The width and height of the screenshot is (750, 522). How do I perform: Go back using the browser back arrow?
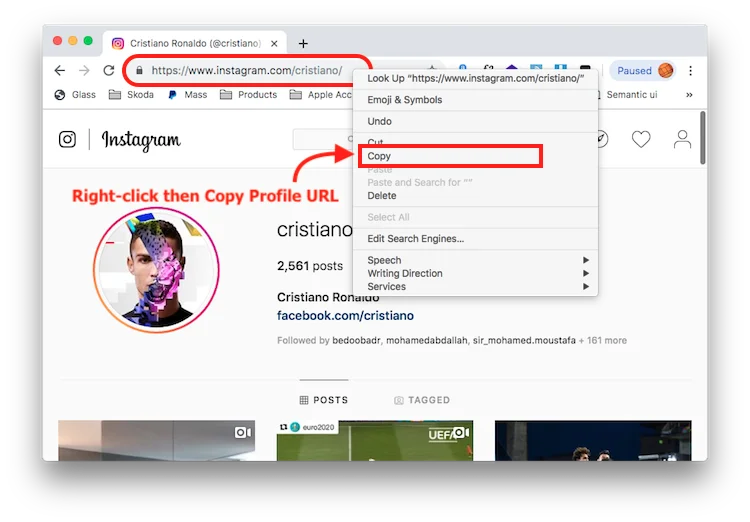coord(60,71)
